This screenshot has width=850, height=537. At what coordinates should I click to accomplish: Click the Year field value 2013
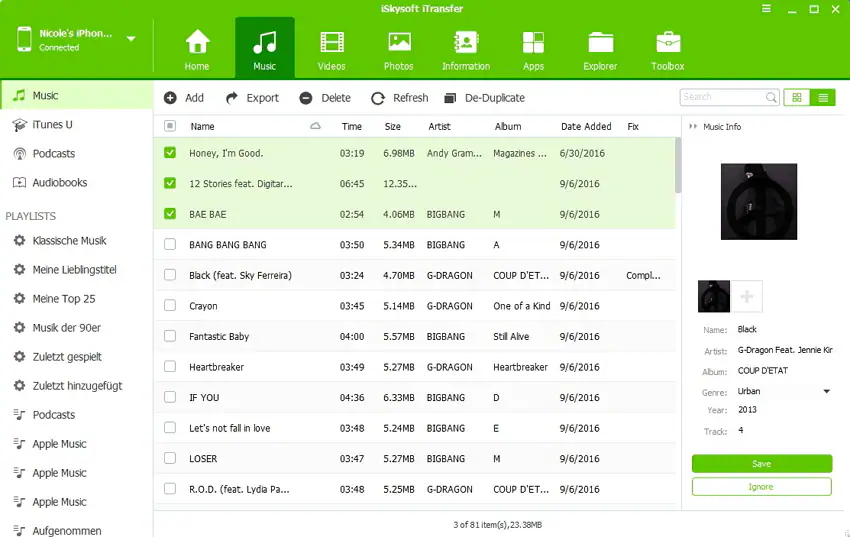tap(747, 410)
